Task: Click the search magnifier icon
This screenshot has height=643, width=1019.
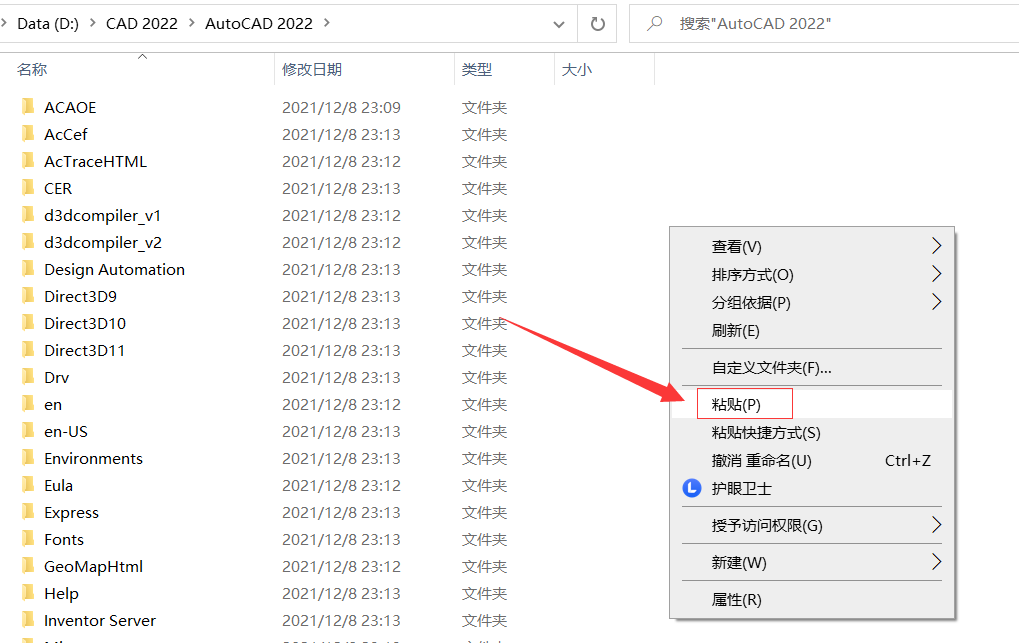Action: (x=654, y=22)
